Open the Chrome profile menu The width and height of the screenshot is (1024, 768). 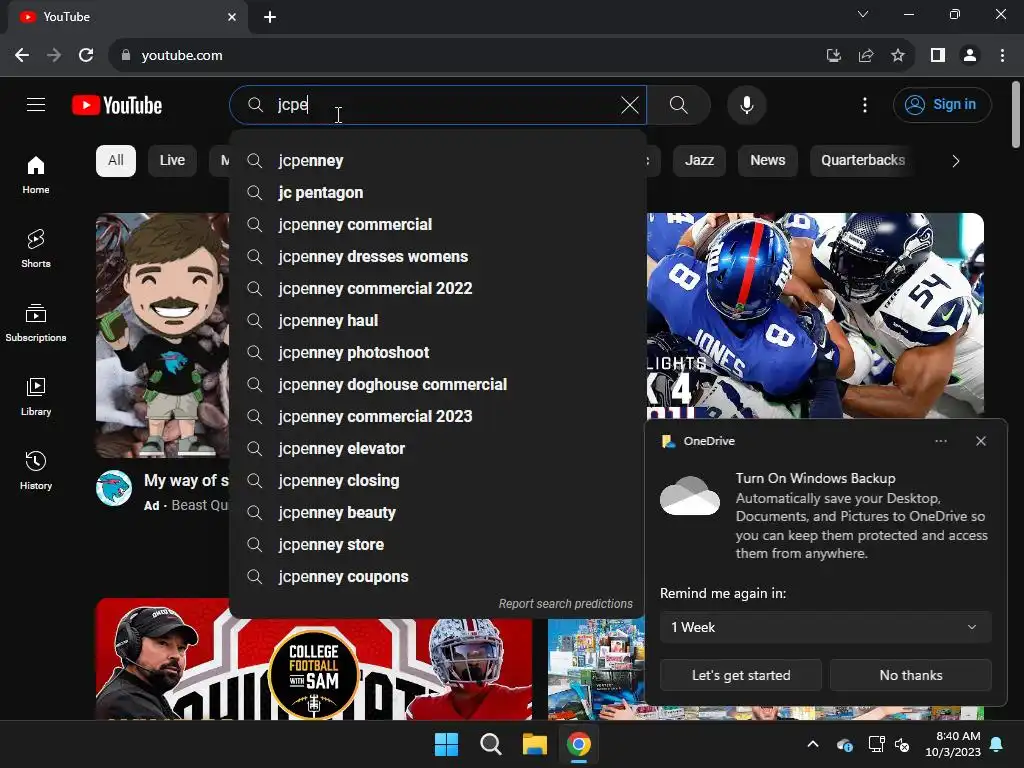(x=970, y=56)
